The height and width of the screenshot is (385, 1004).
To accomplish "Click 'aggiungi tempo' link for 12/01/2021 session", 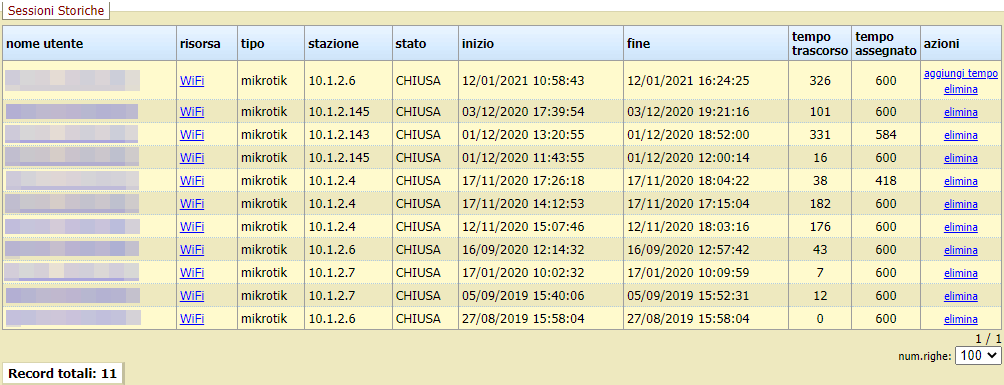I will [x=960, y=74].
